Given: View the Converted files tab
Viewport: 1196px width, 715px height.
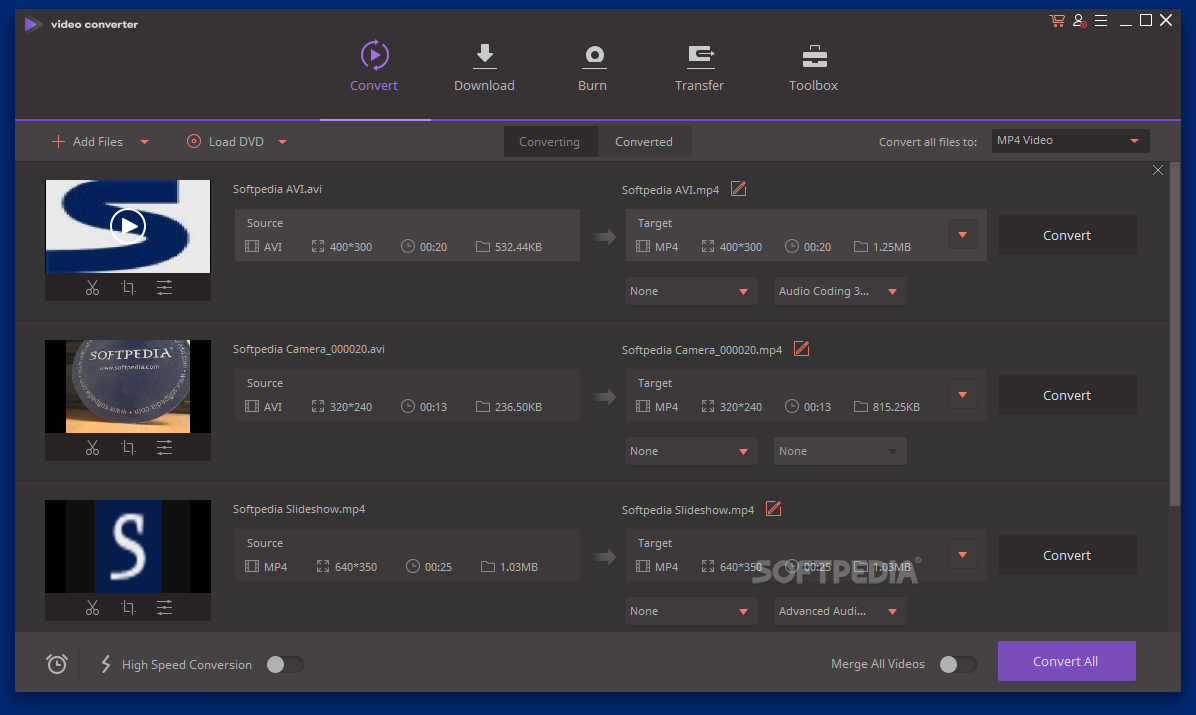Looking at the screenshot, I should [x=644, y=141].
